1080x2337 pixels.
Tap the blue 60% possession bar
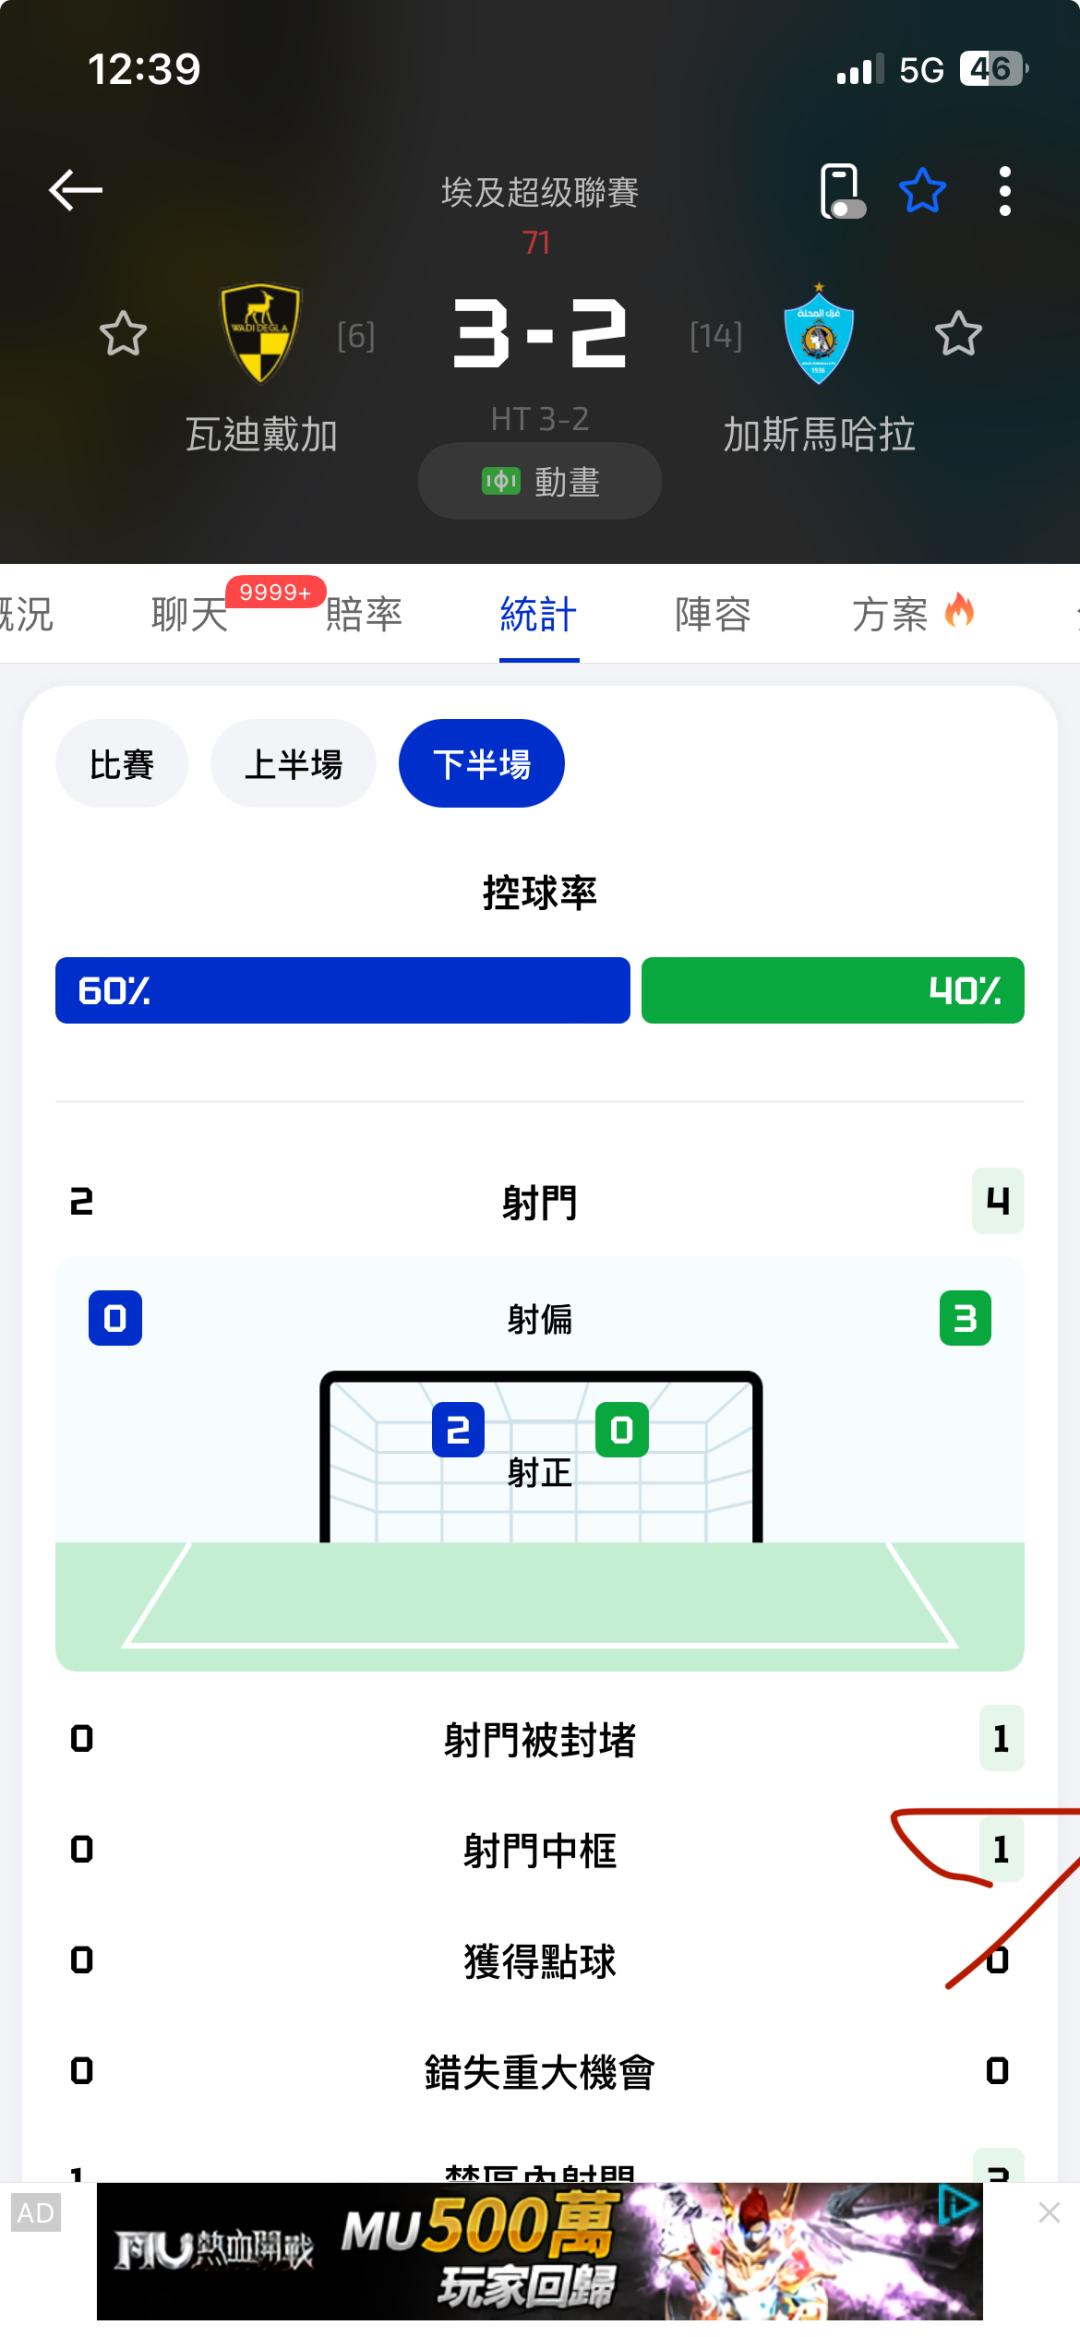[x=342, y=990]
